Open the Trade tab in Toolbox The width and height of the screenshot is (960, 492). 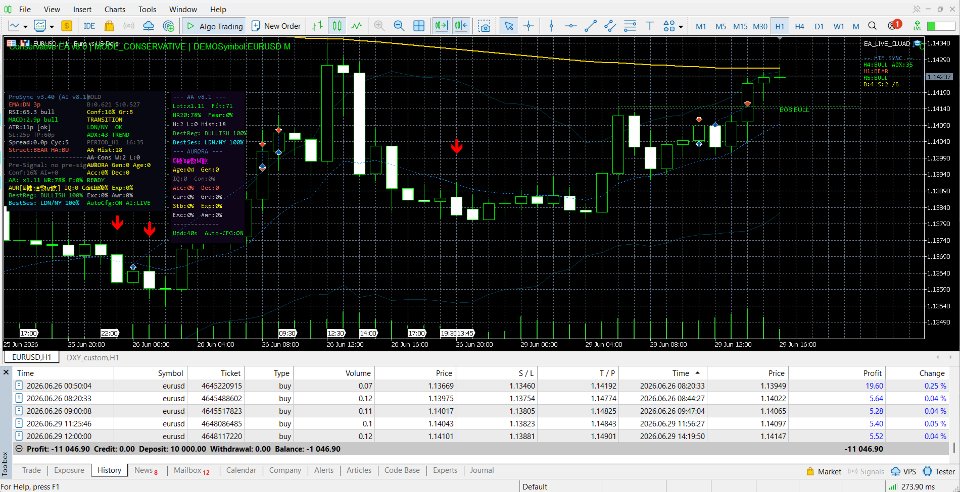[x=32, y=471]
